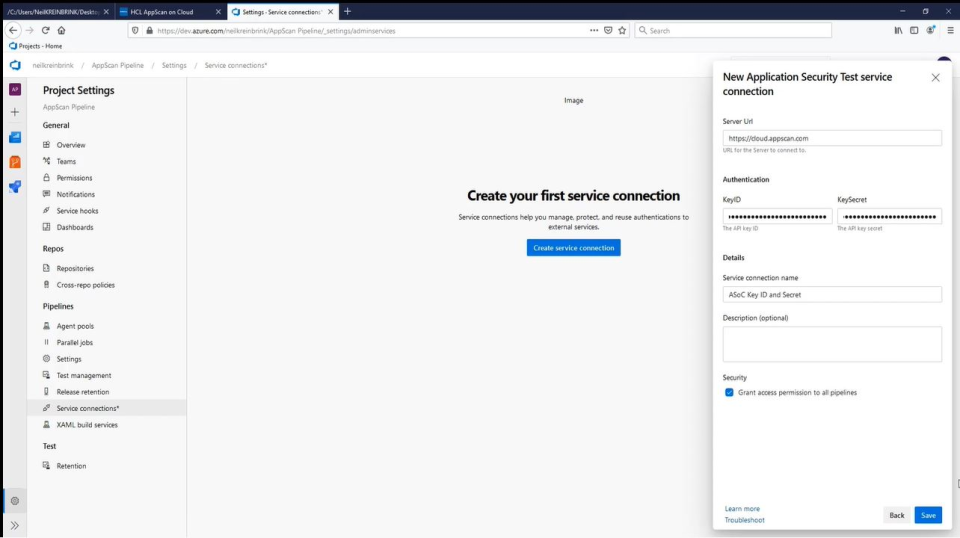
Task: Close the new service connection panel
Action: point(936,78)
